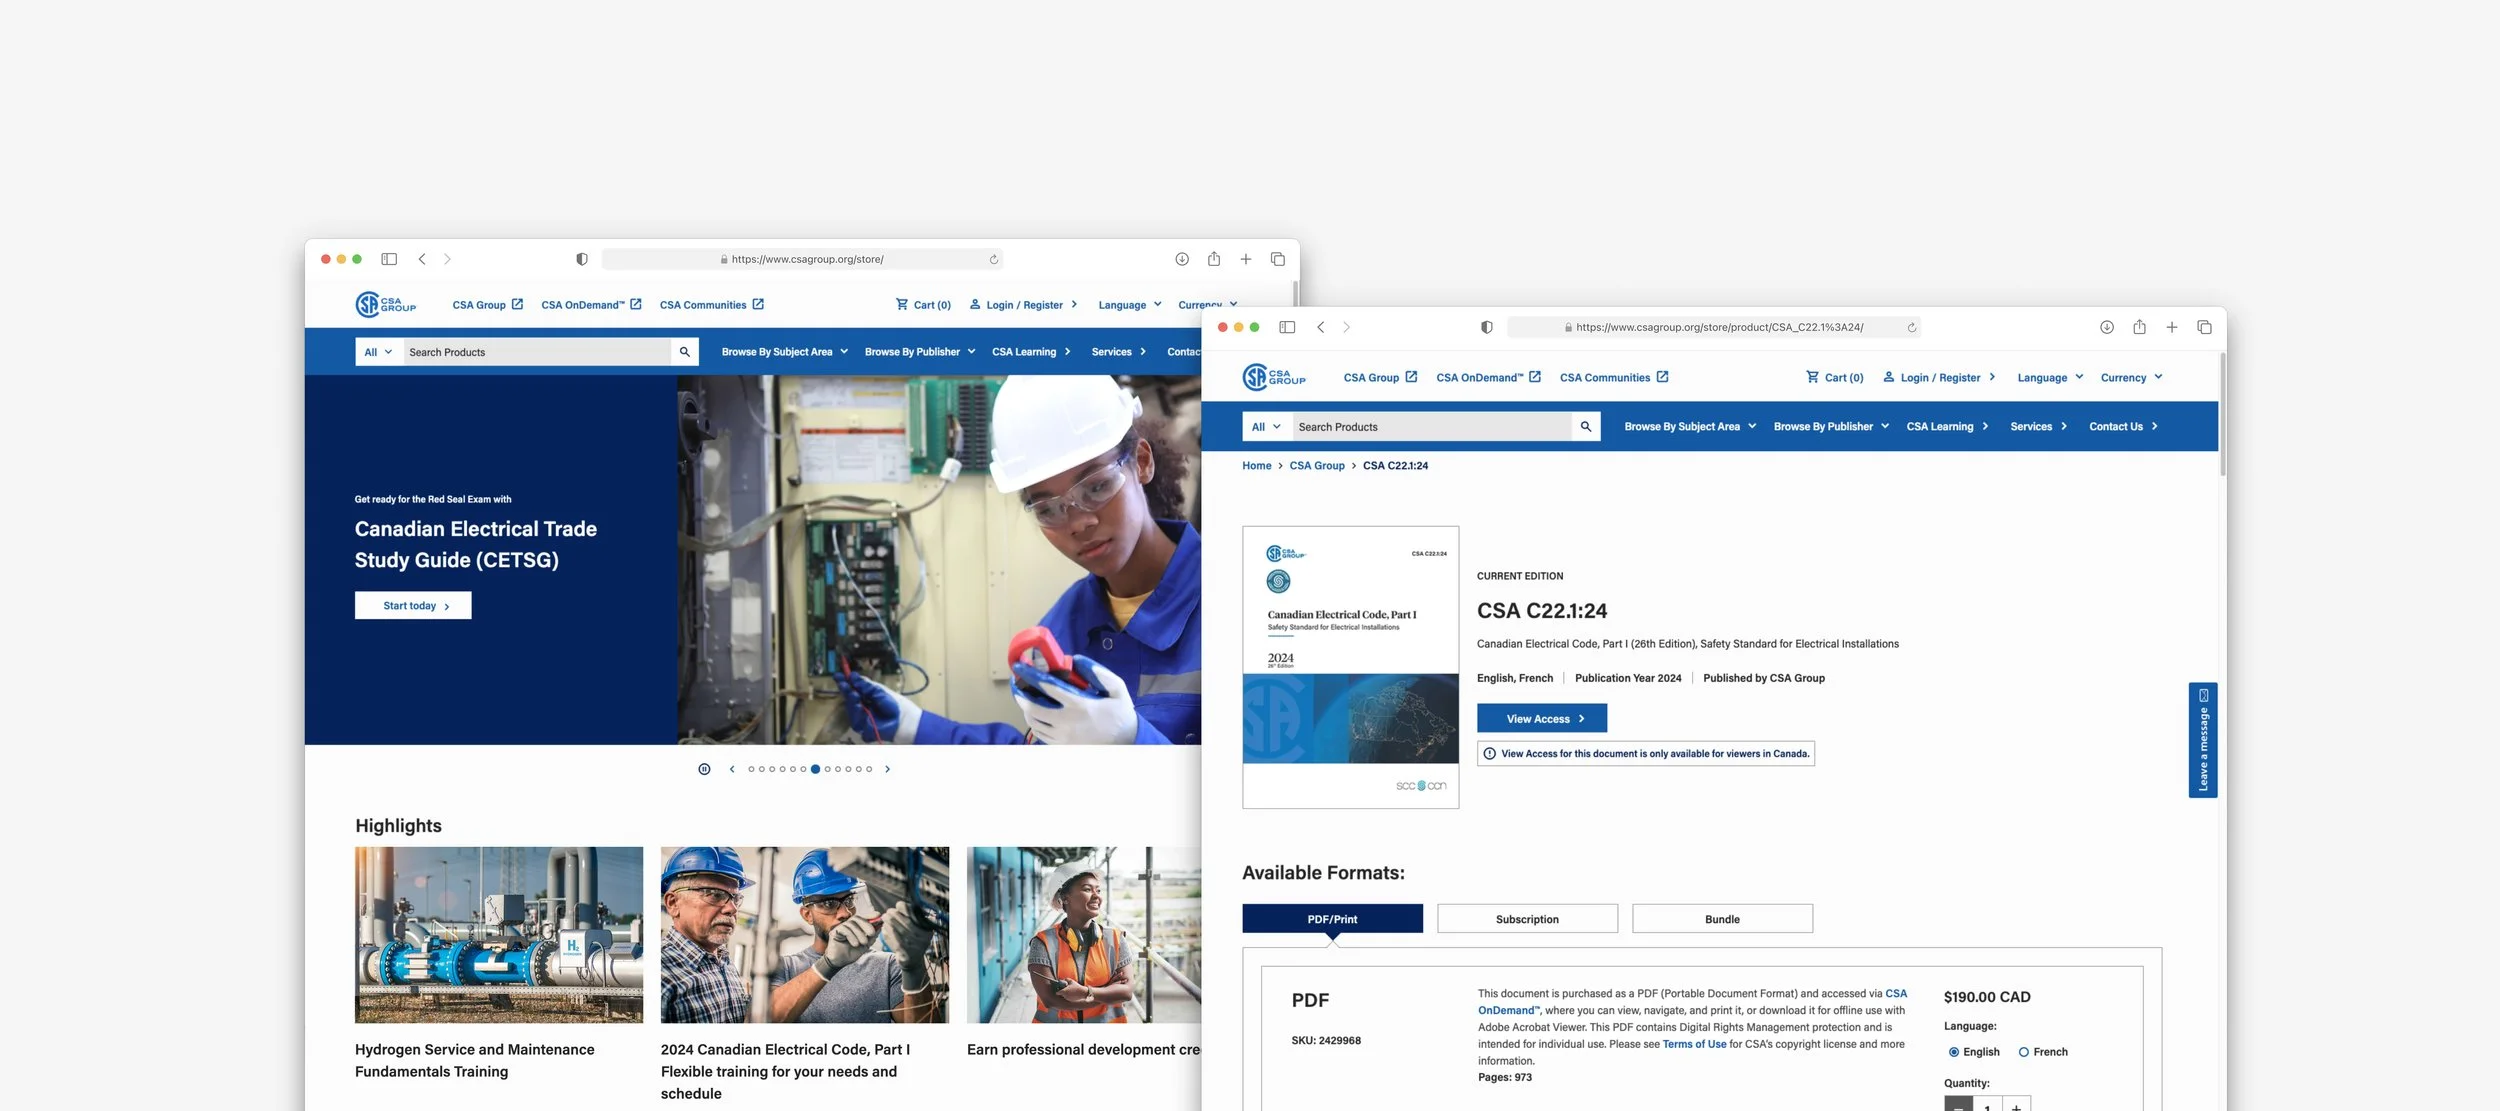
Task: Click the View Access button
Action: point(1541,718)
